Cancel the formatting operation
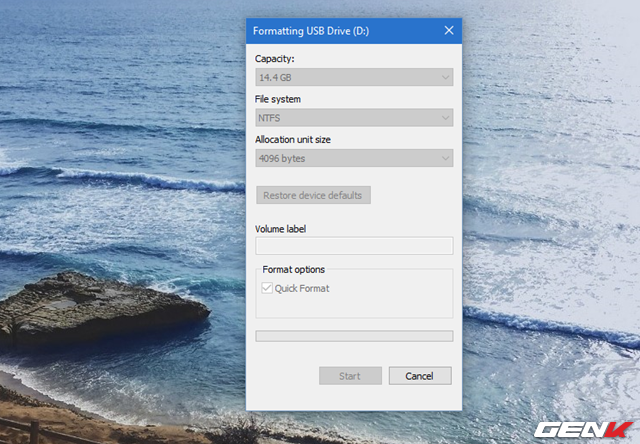 [420, 375]
